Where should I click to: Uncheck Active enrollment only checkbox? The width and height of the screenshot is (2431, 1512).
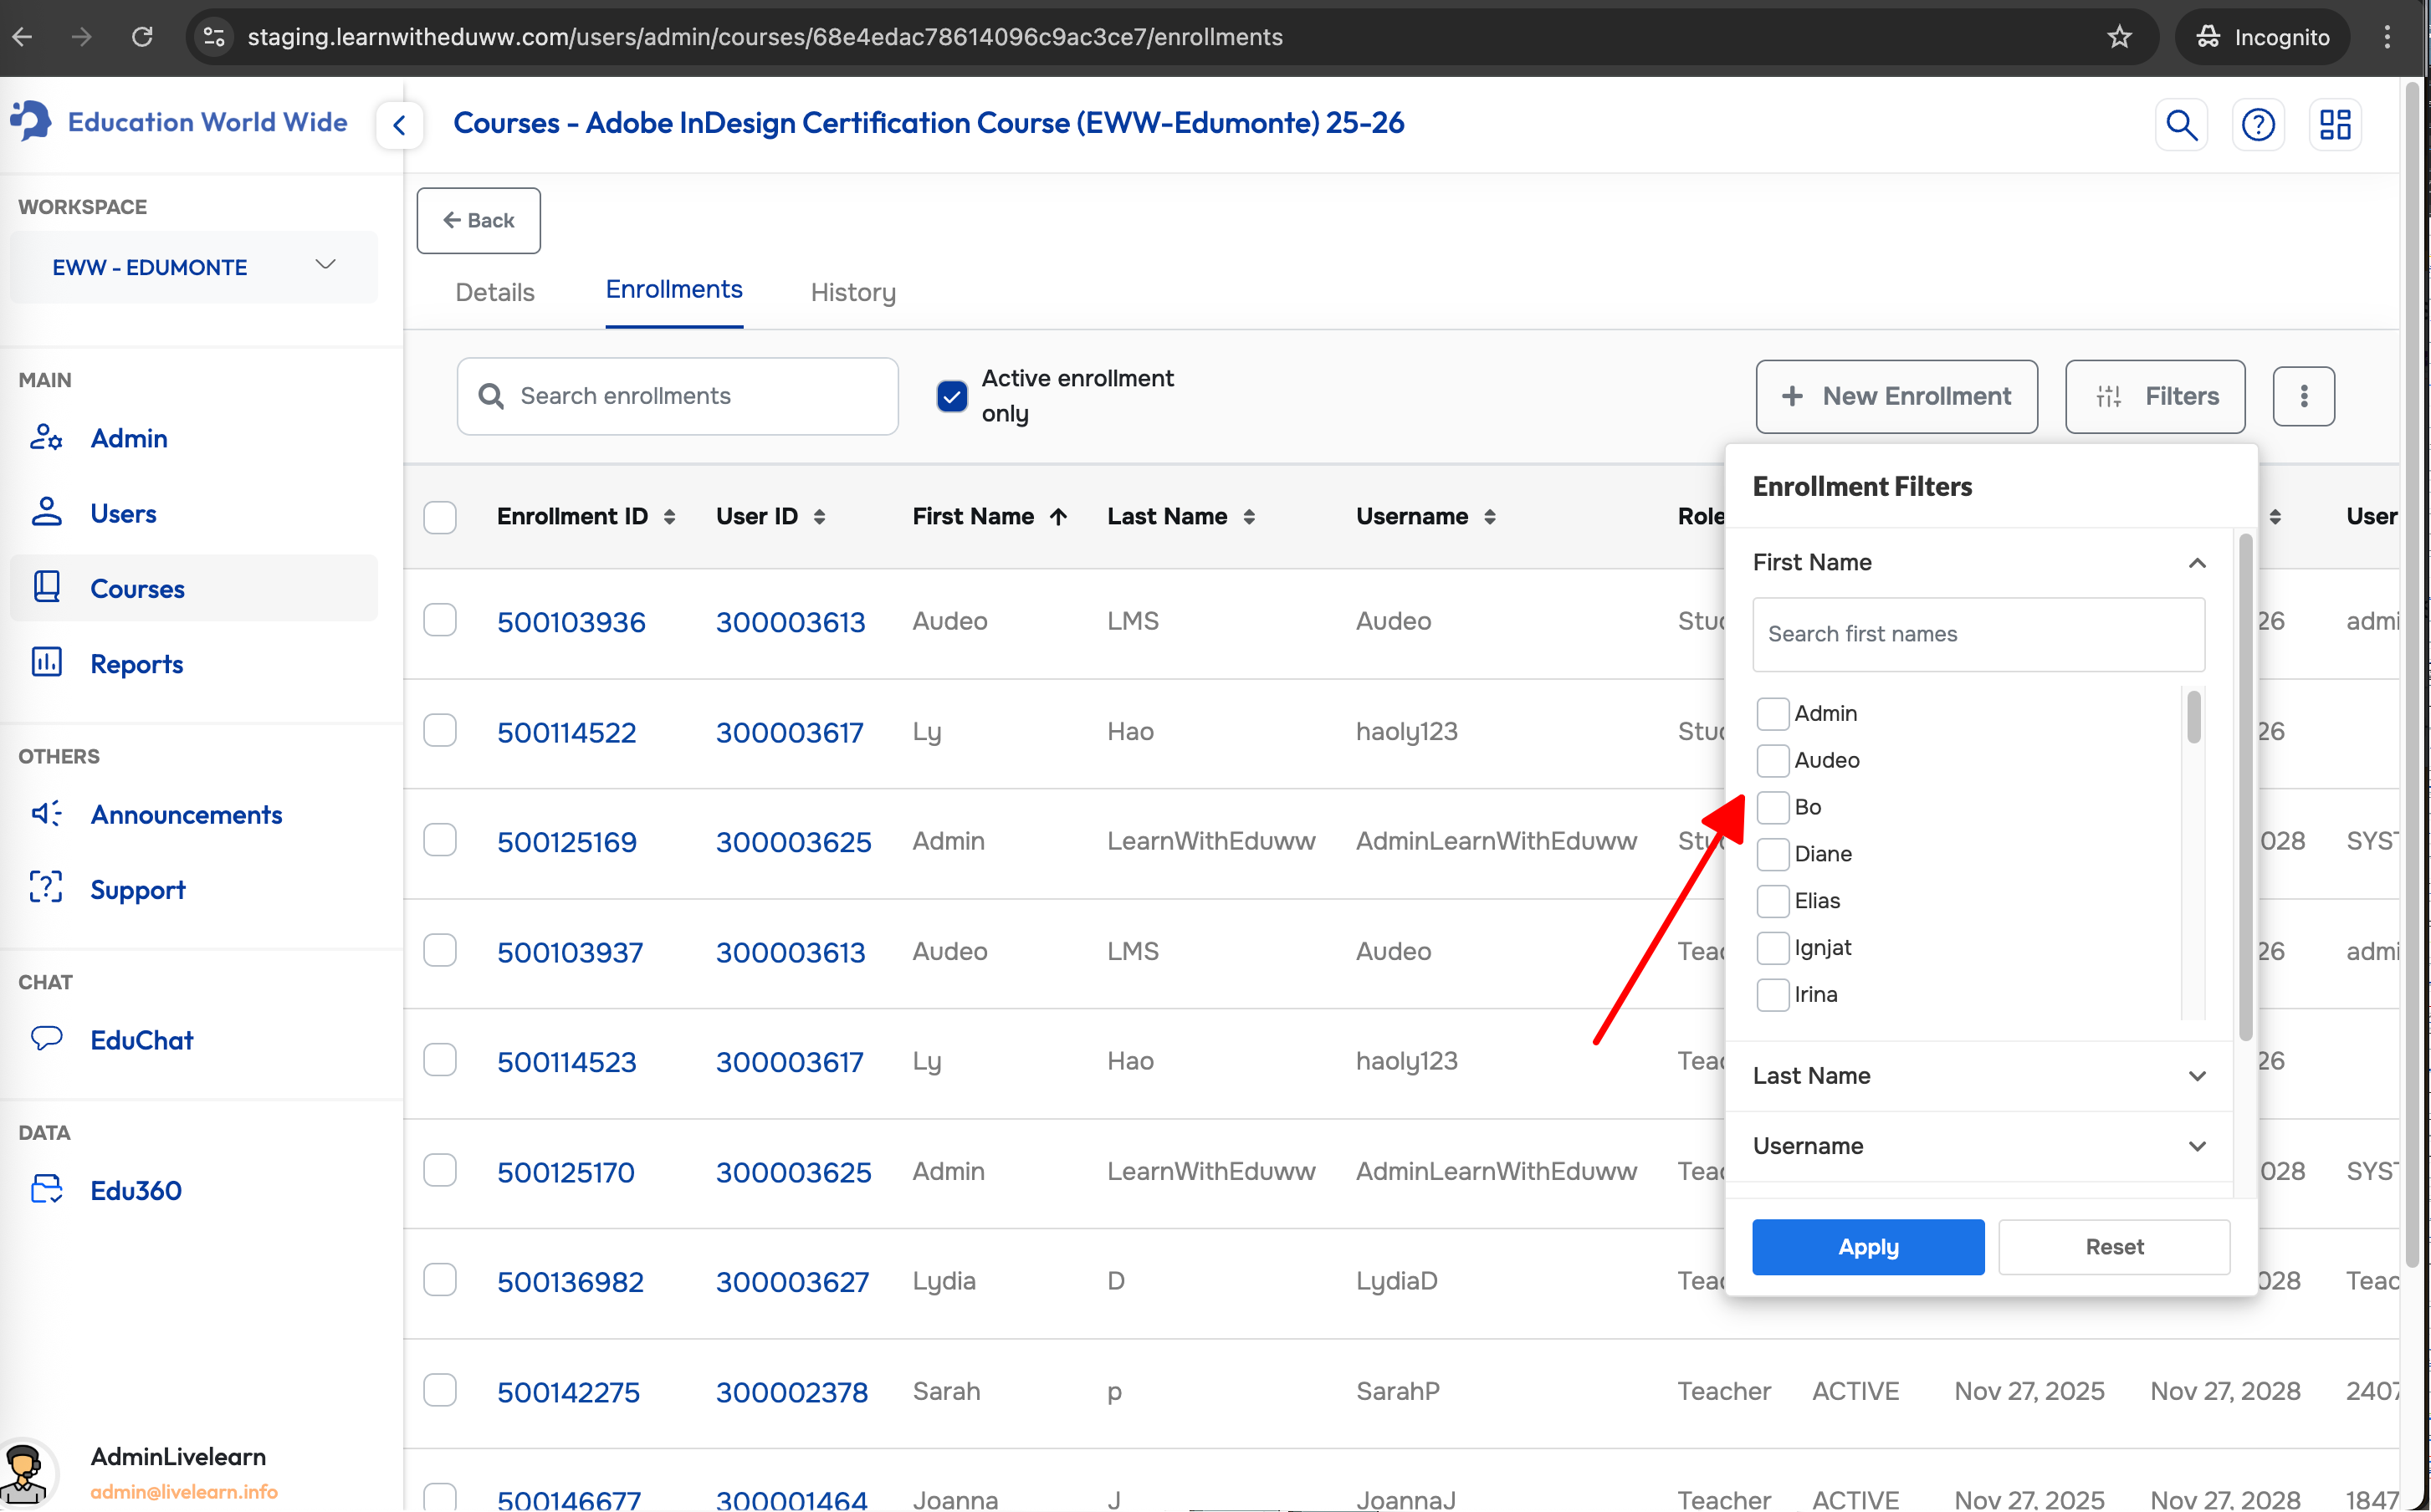951,396
